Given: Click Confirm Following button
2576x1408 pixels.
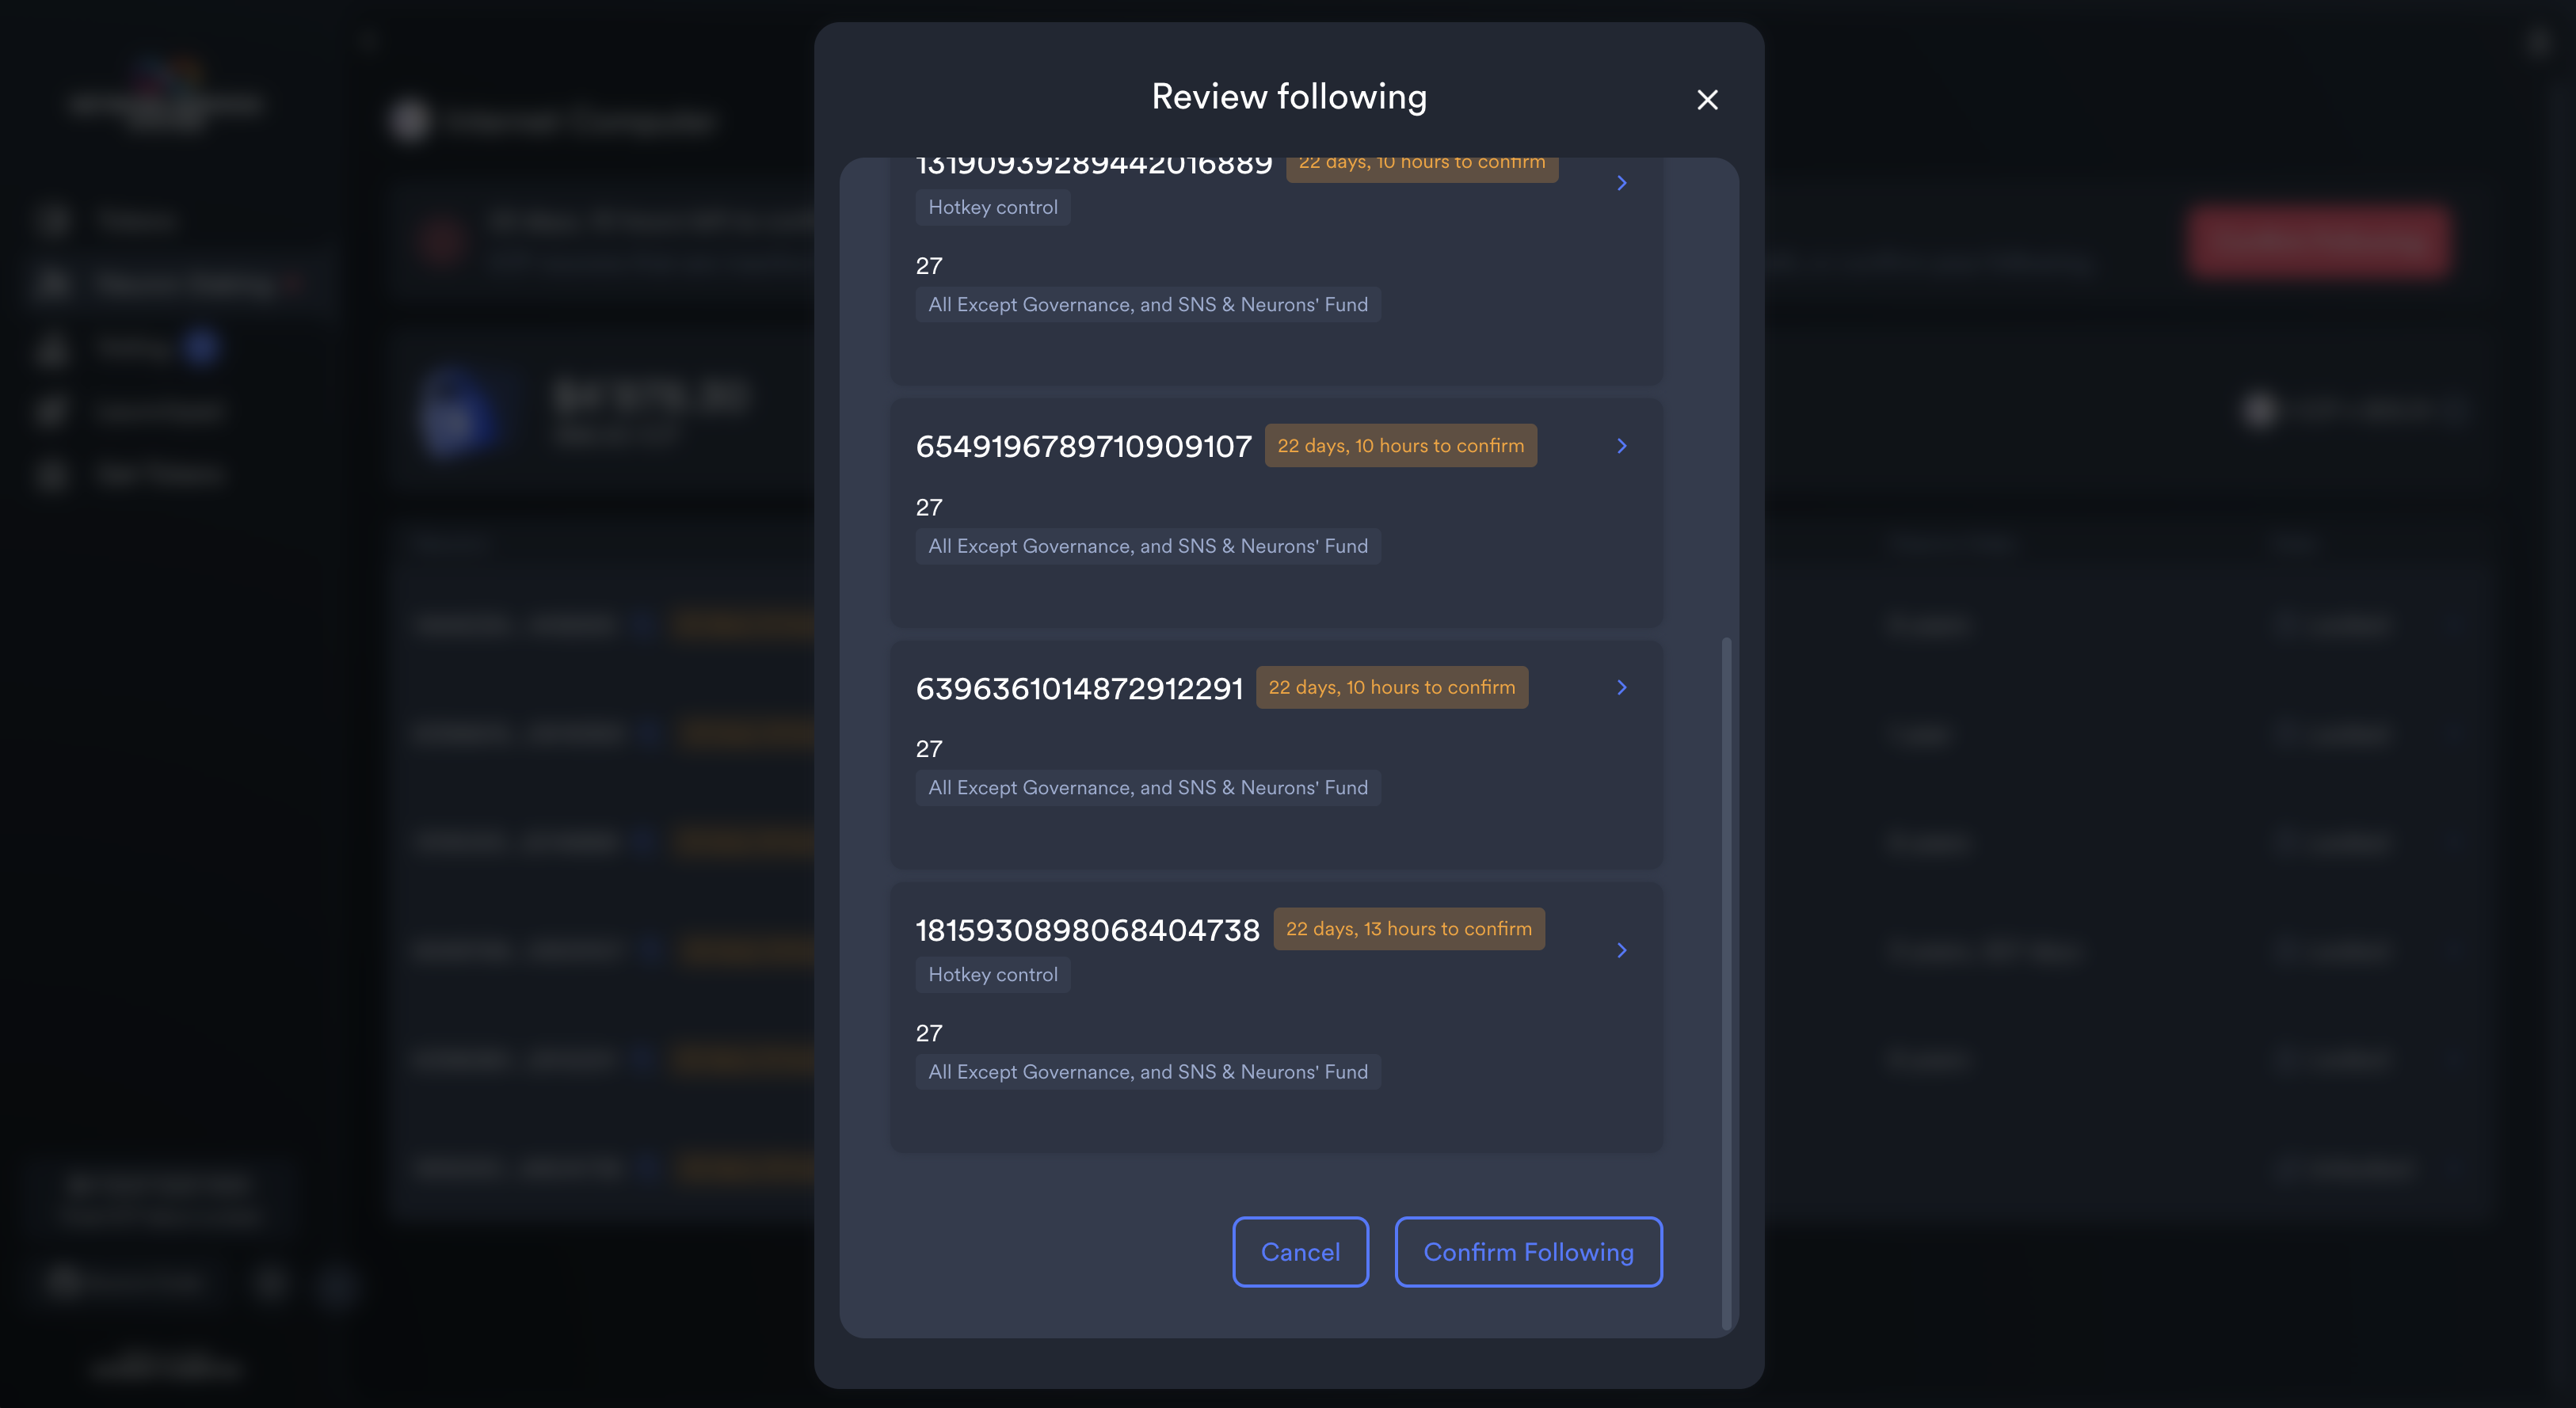Looking at the screenshot, I should pos(1527,1252).
